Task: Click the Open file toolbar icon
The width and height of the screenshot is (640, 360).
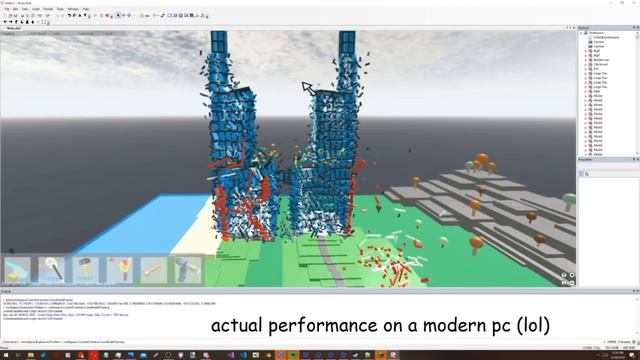Action: tap(10, 16)
